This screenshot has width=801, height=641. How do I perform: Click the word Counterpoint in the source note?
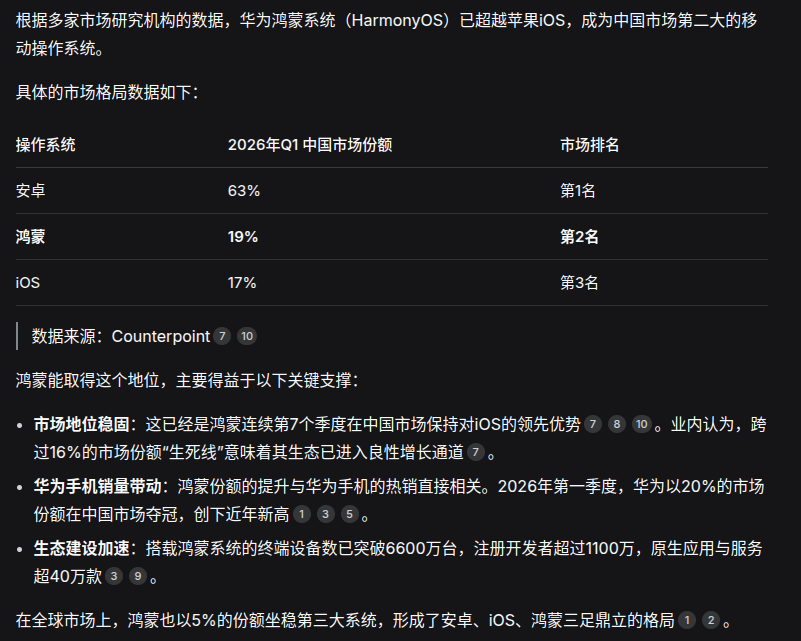(161, 336)
